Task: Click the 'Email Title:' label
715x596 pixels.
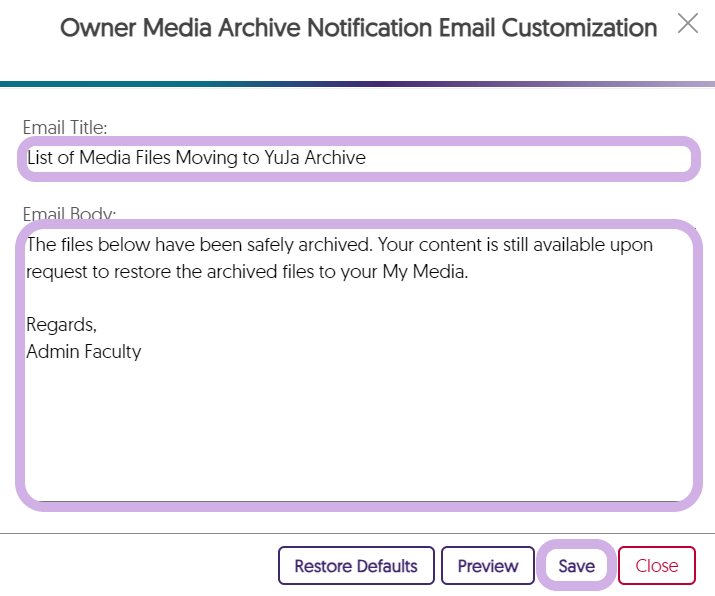Action: (65, 127)
